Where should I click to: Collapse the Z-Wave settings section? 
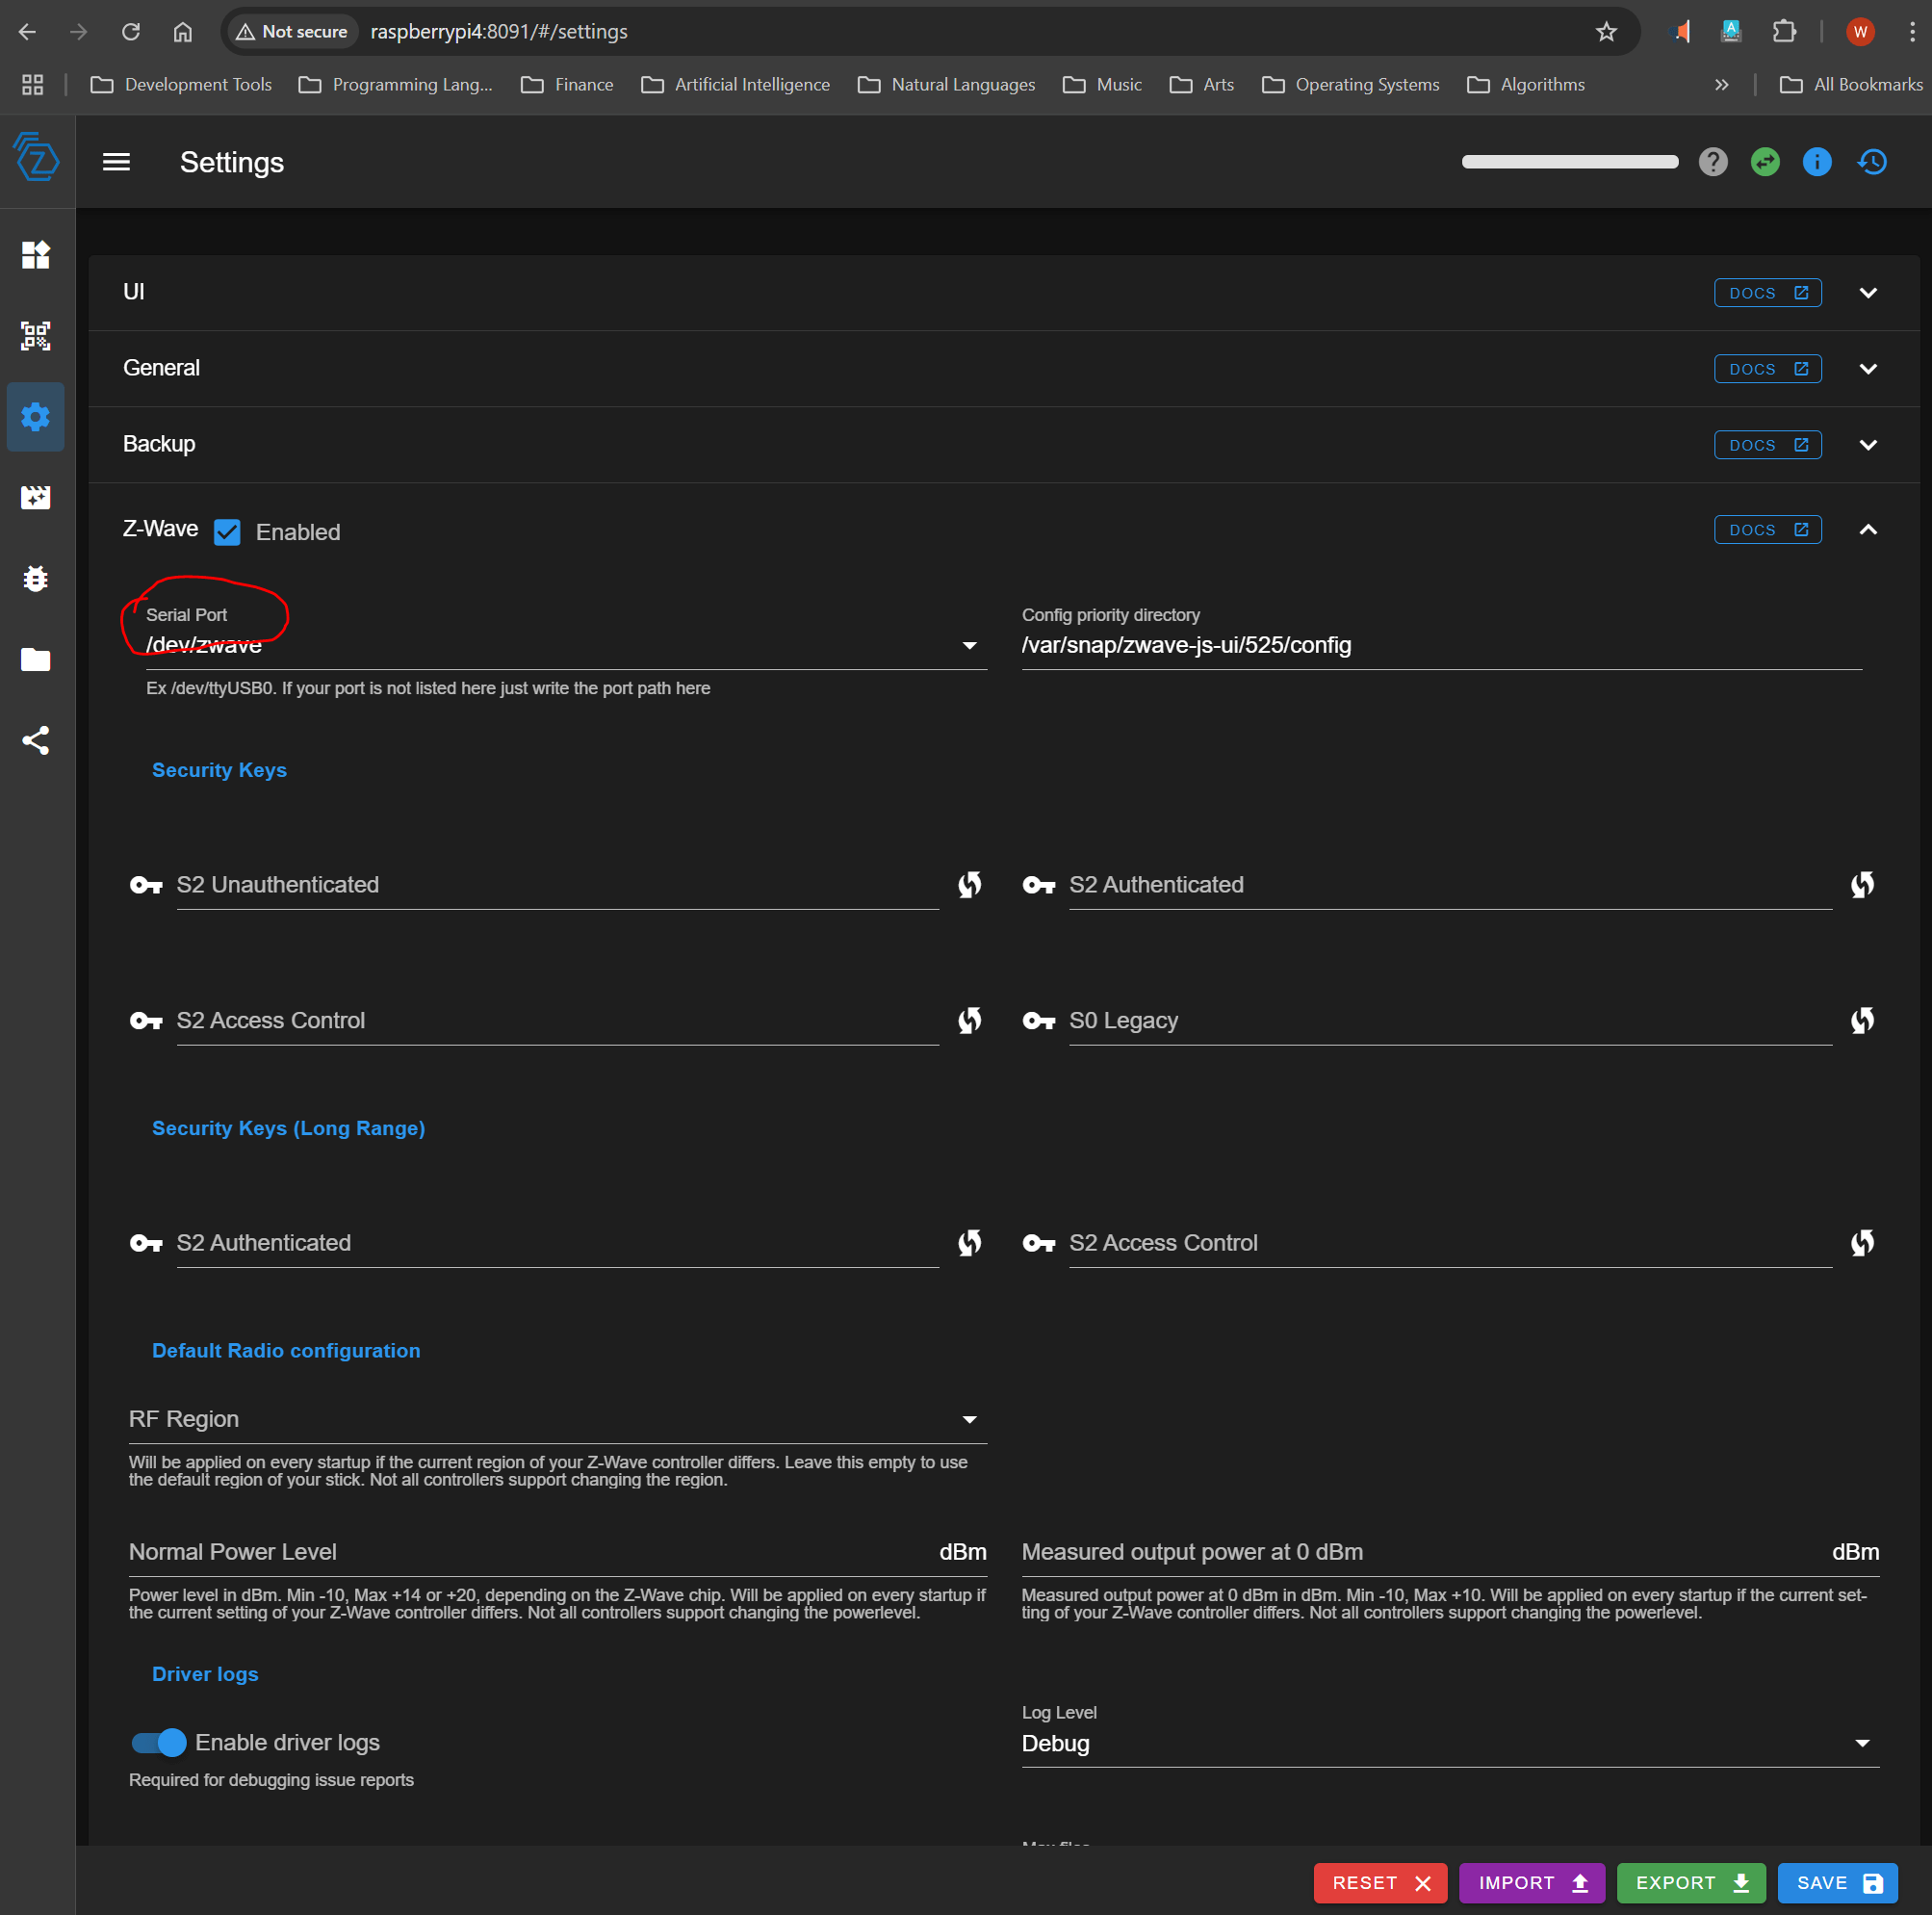point(1868,530)
